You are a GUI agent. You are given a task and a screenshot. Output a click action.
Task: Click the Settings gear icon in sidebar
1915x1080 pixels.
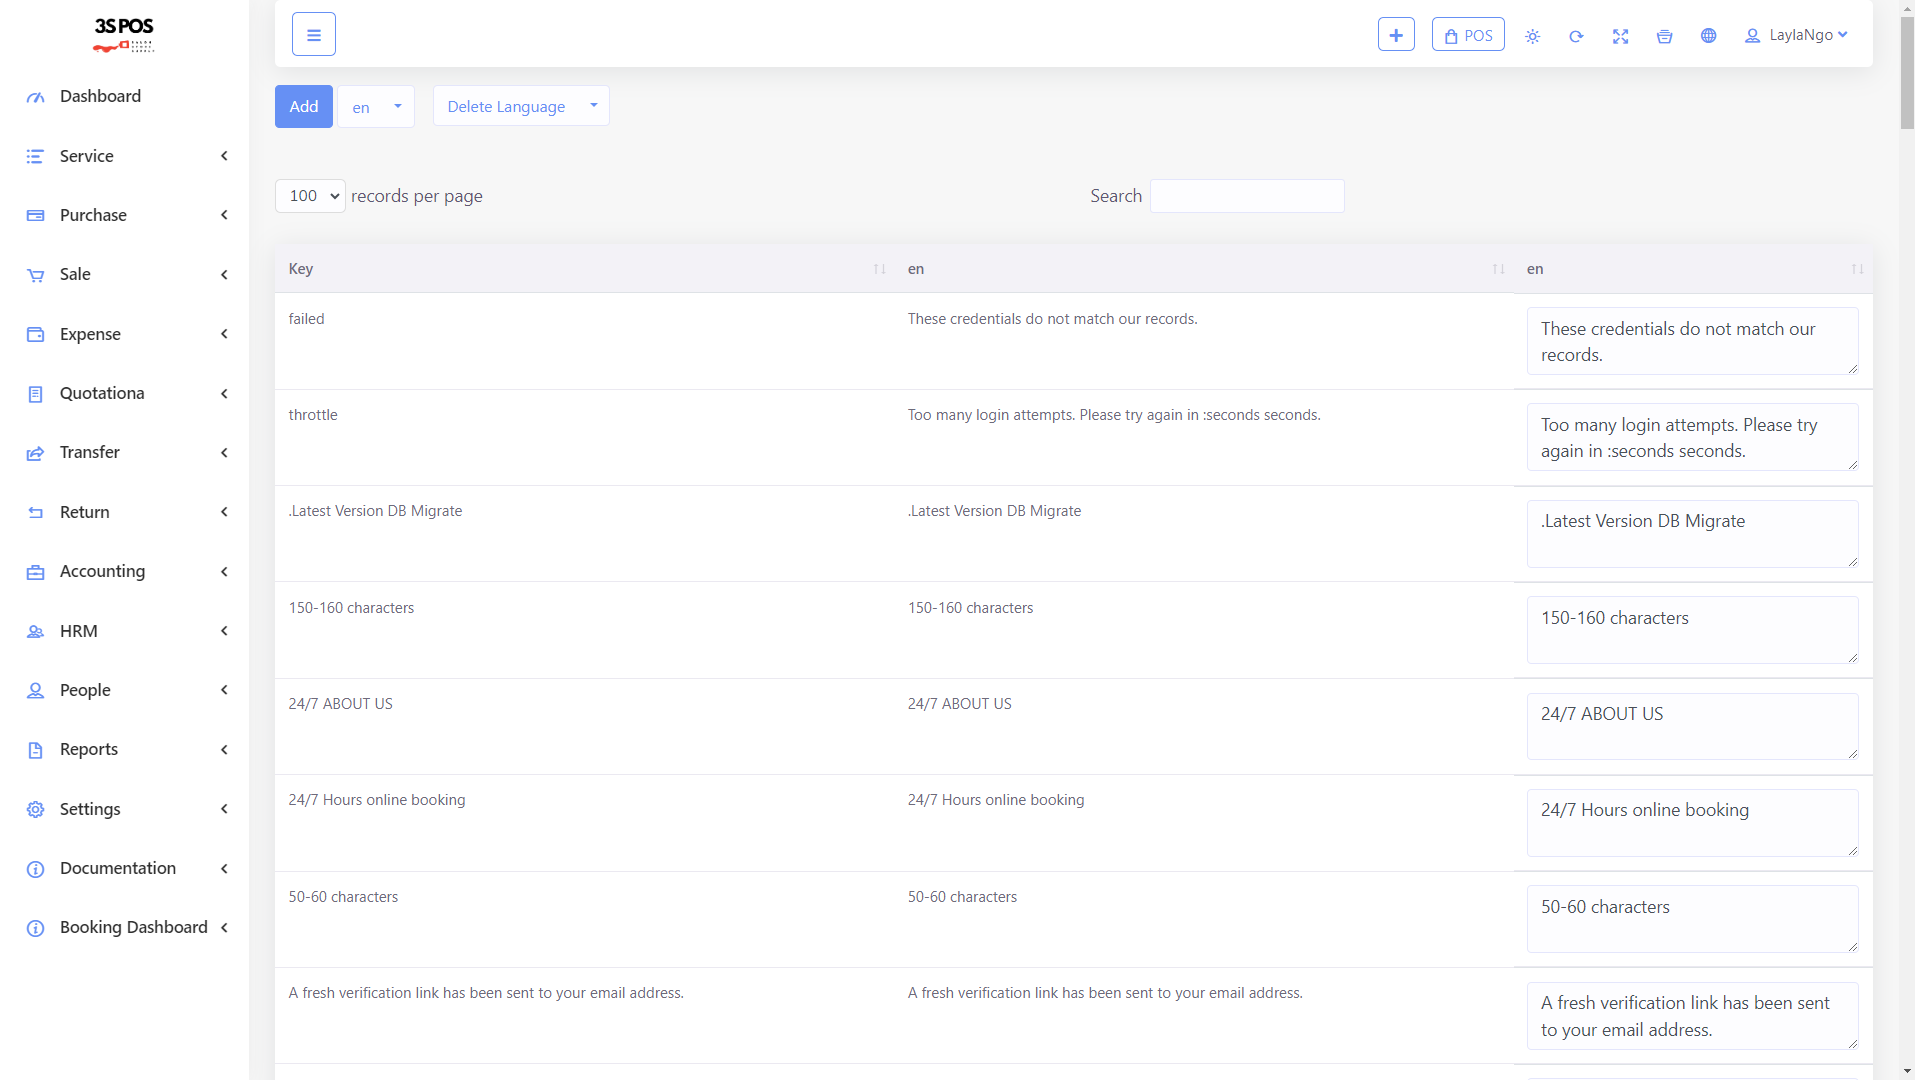point(35,809)
